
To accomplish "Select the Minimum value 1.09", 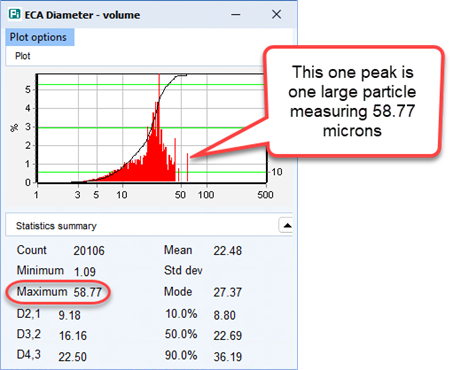I will [x=85, y=272].
